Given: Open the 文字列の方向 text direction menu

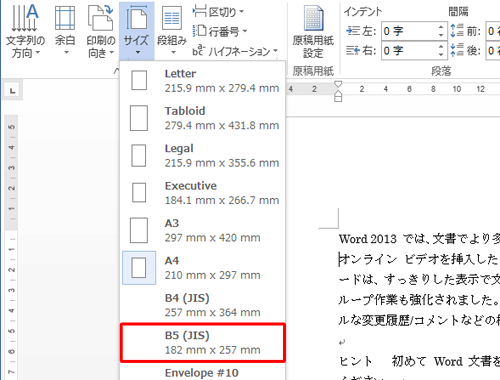Looking at the screenshot, I should (25, 31).
